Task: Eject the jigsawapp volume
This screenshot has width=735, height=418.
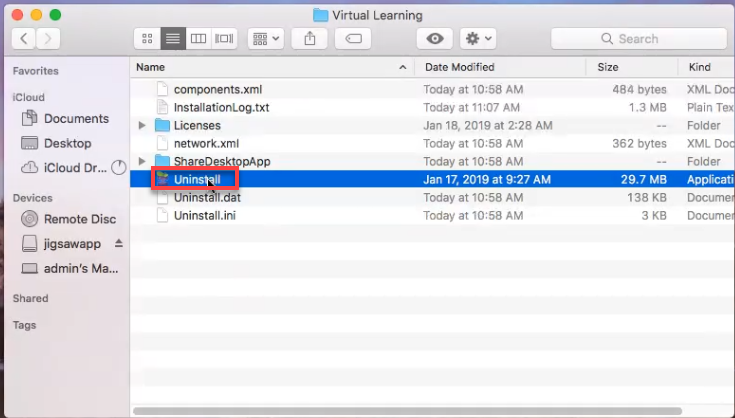Action: click(x=119, y=244)
